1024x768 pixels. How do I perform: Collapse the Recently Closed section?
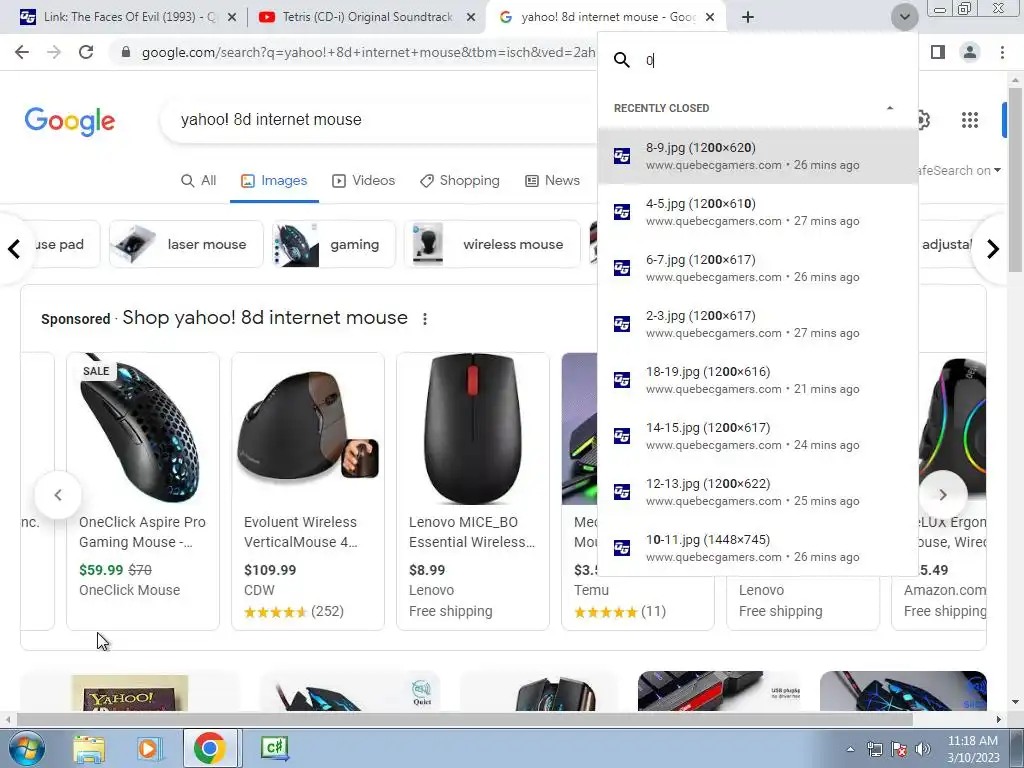coord(889,108)
